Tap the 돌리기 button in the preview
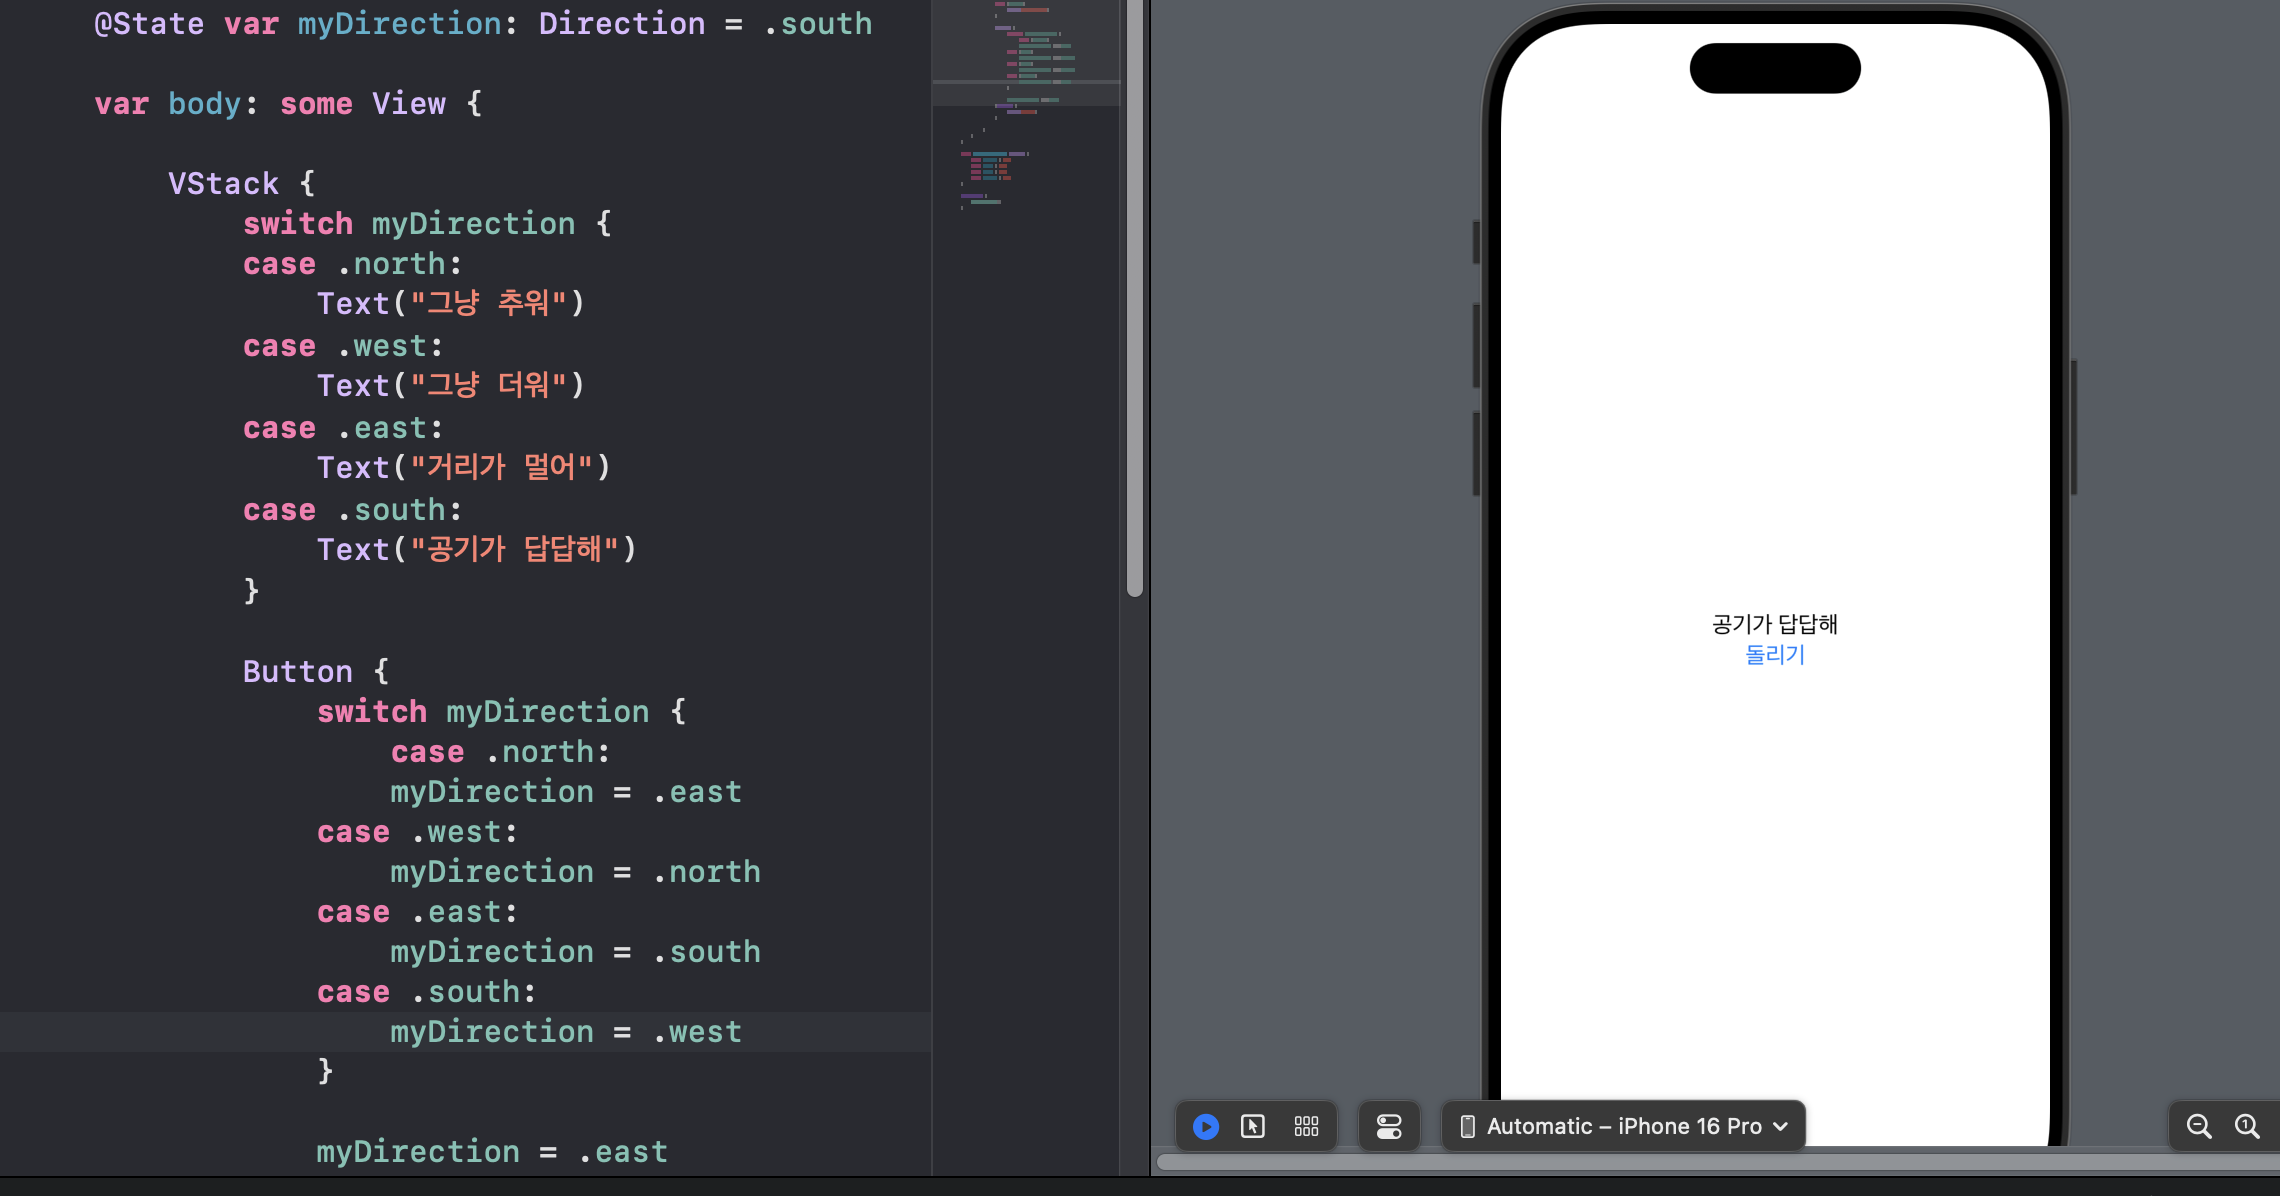 pyautogui.click(x=1775, y=655)
